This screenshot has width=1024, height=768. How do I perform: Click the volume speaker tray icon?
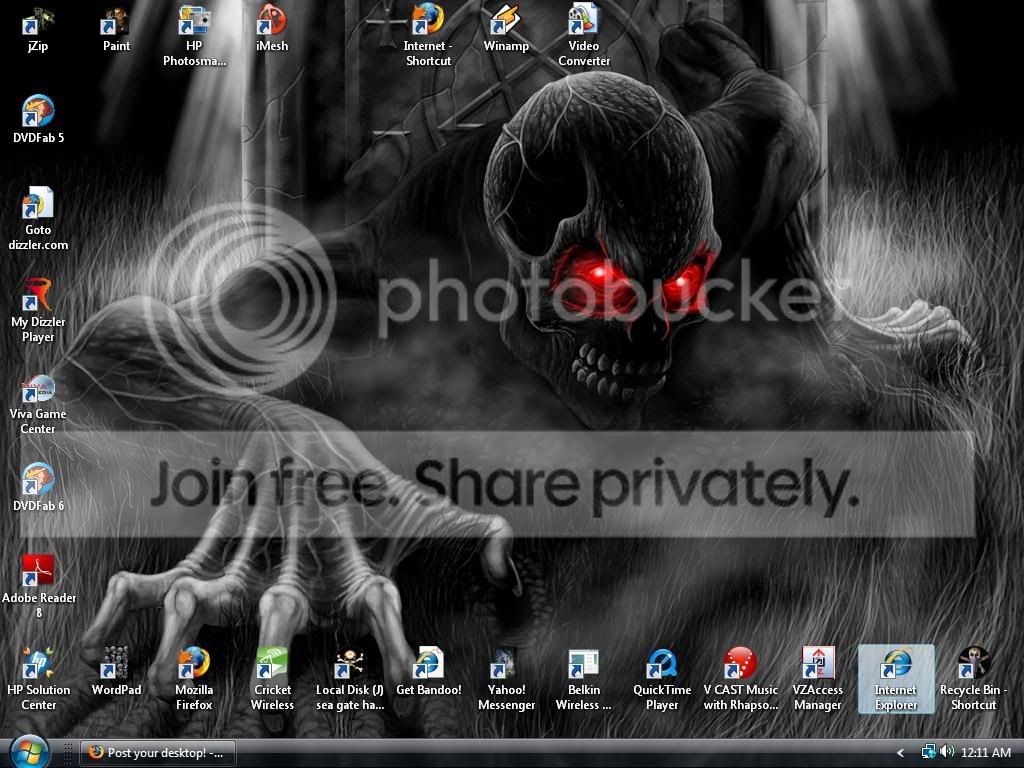point(947,752)
